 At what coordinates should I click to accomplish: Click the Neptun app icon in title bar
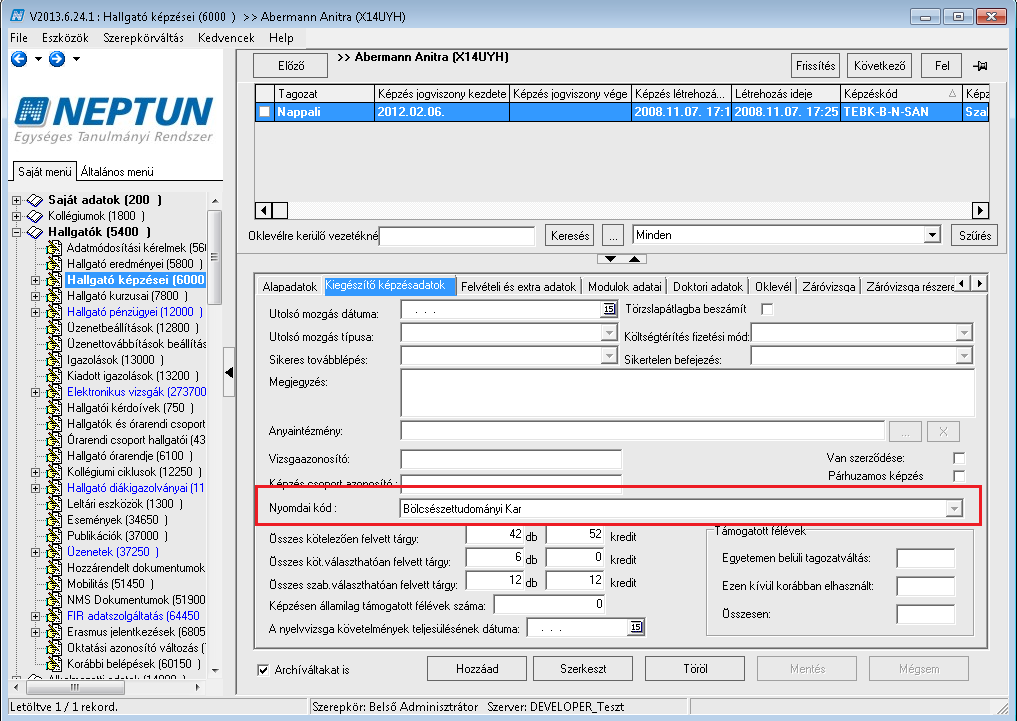coord(18,16)
